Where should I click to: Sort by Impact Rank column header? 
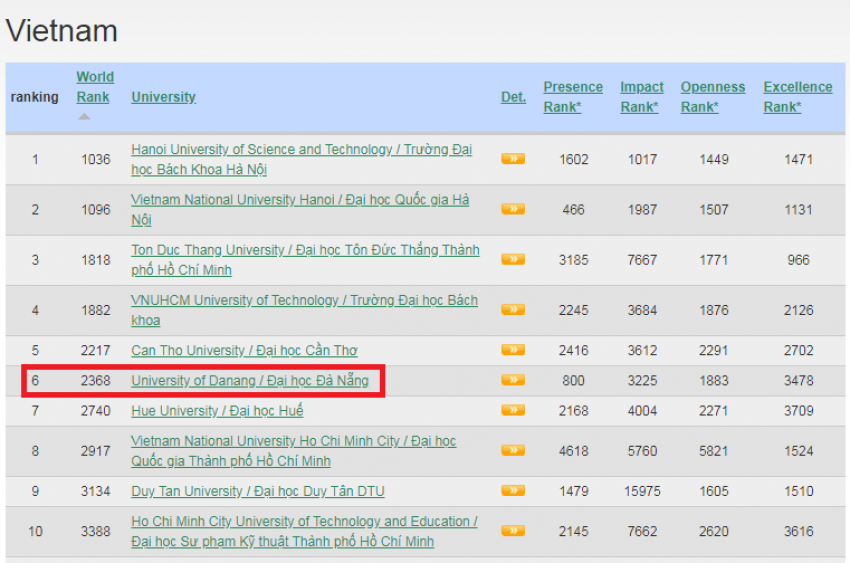click(641, 97)
